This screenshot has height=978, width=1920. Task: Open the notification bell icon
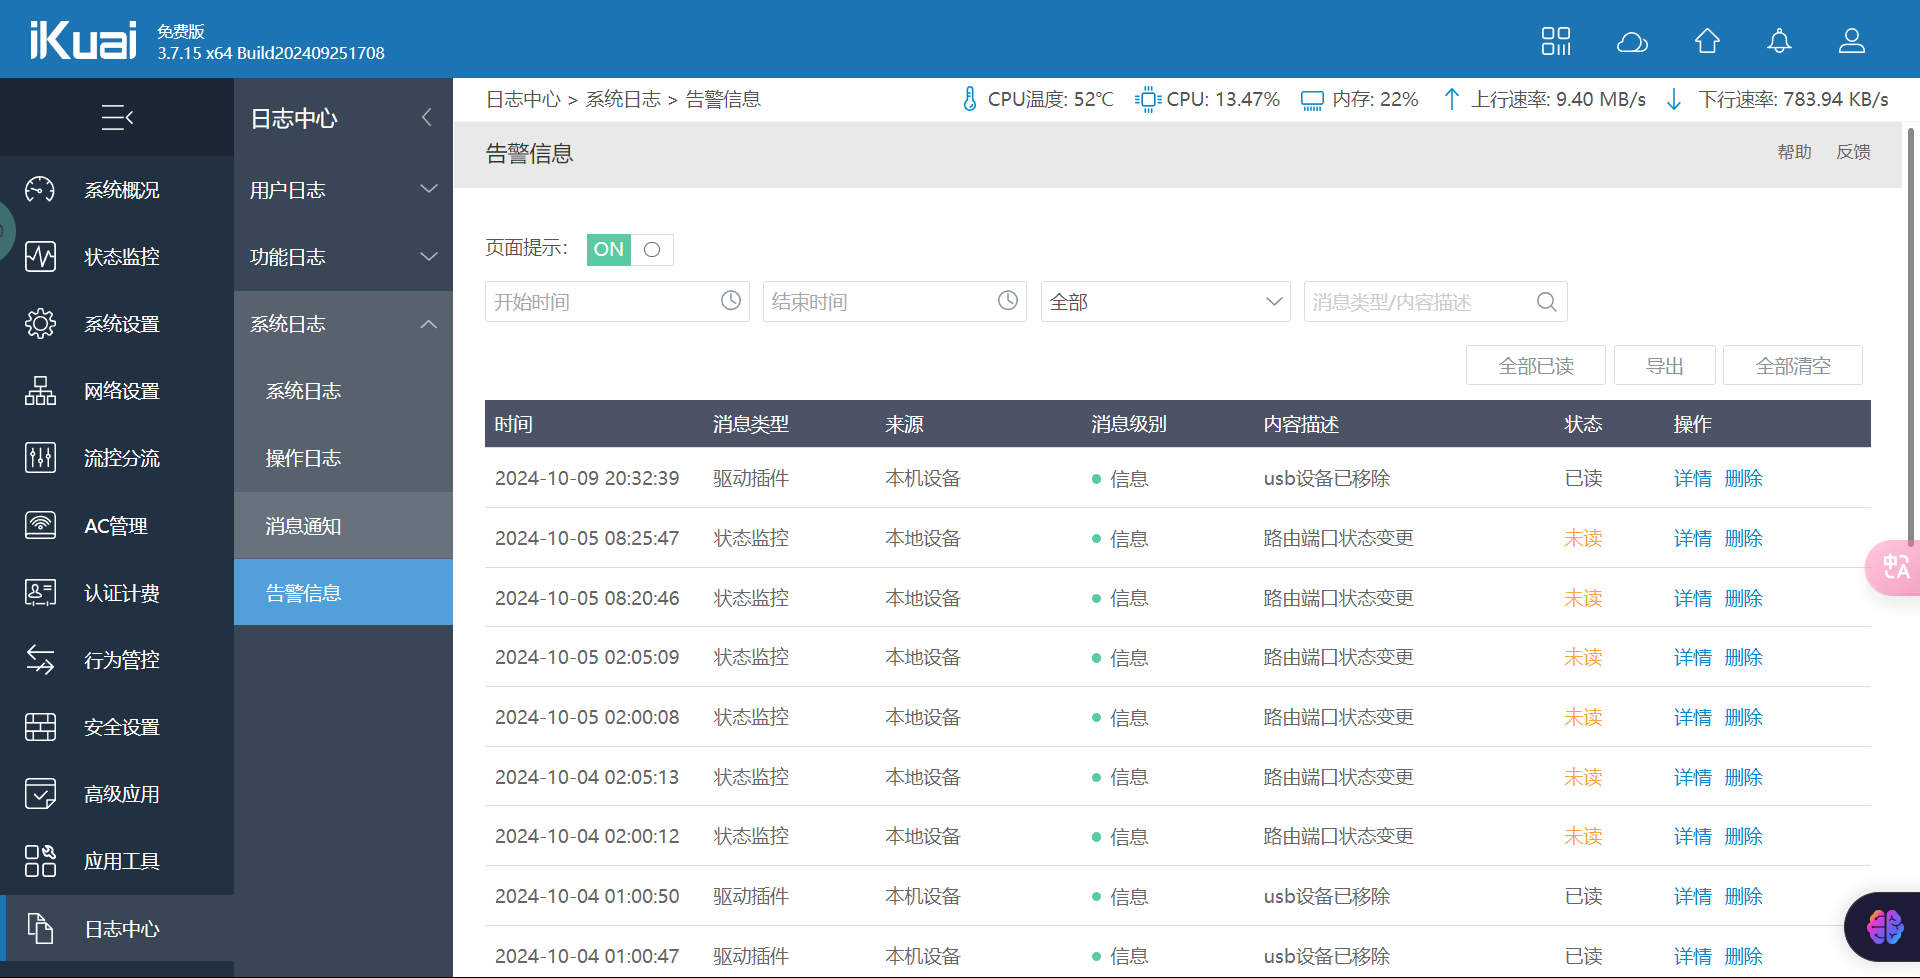coord(1779,41)
